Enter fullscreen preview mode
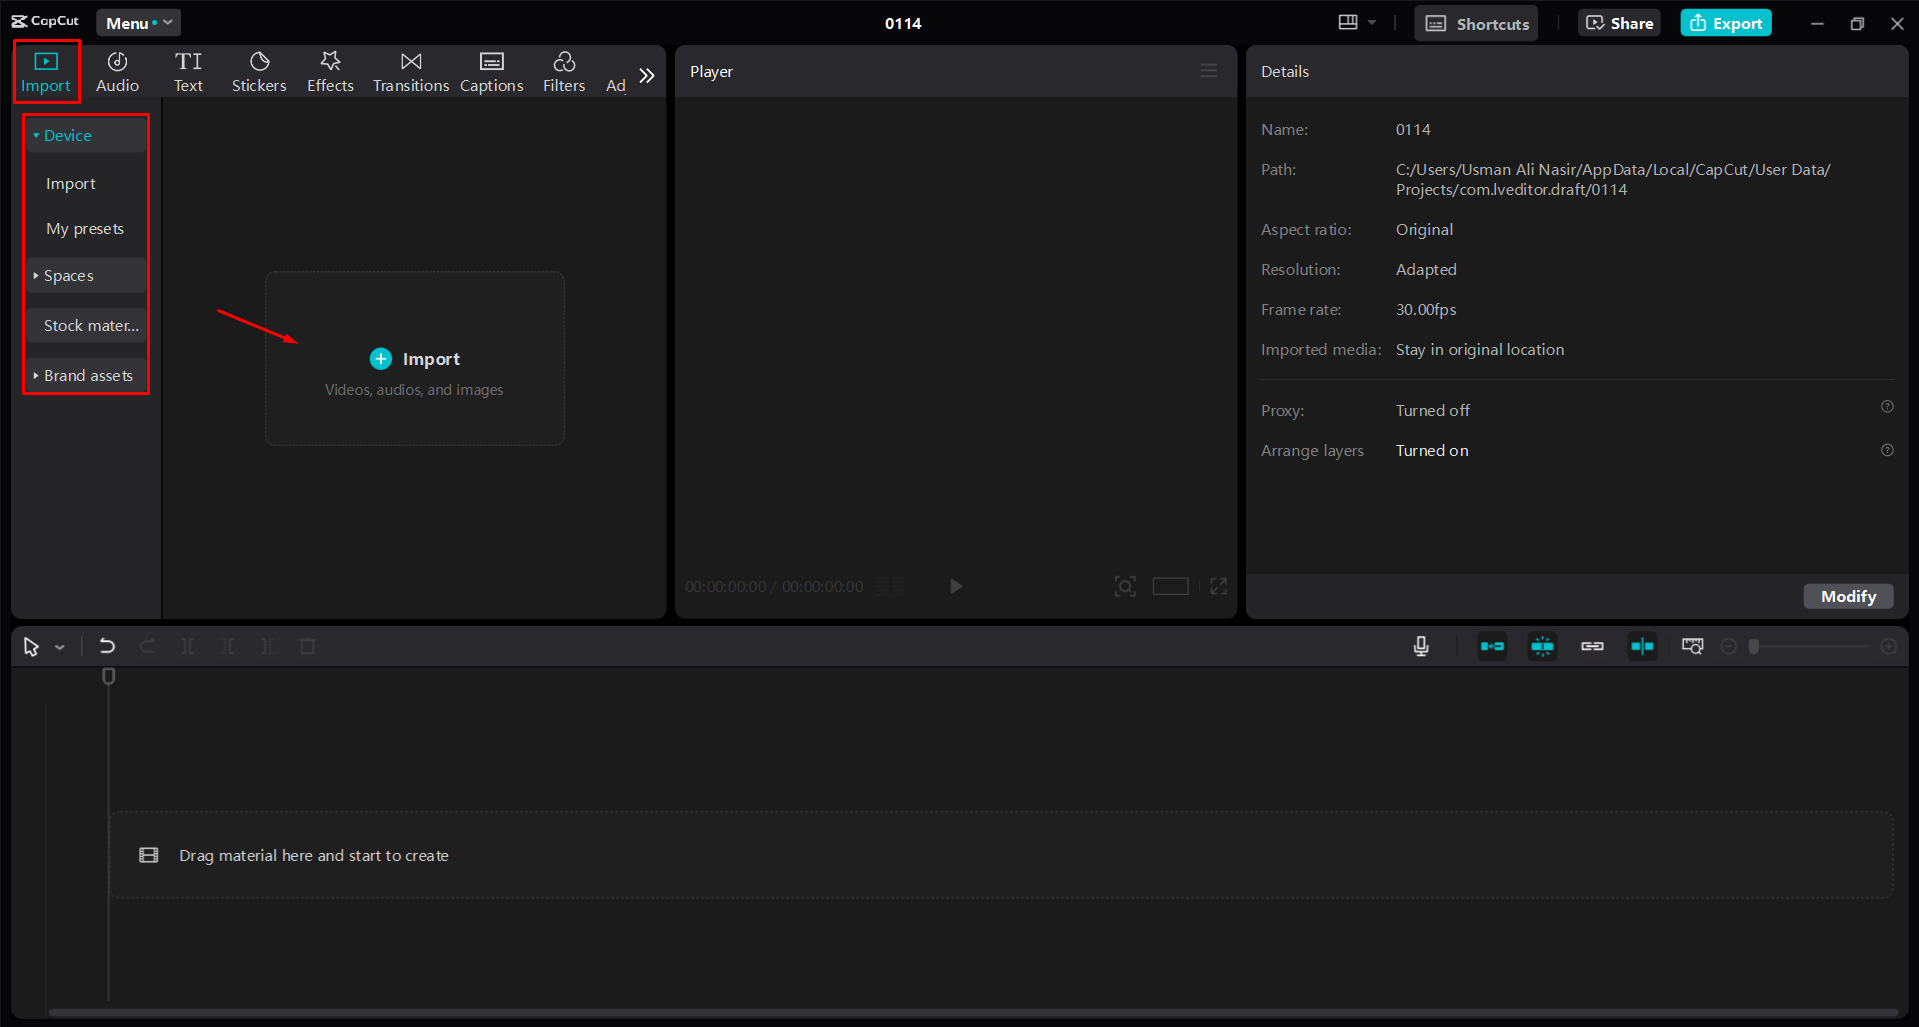 pyautogui.click(x=1218, y=586)
